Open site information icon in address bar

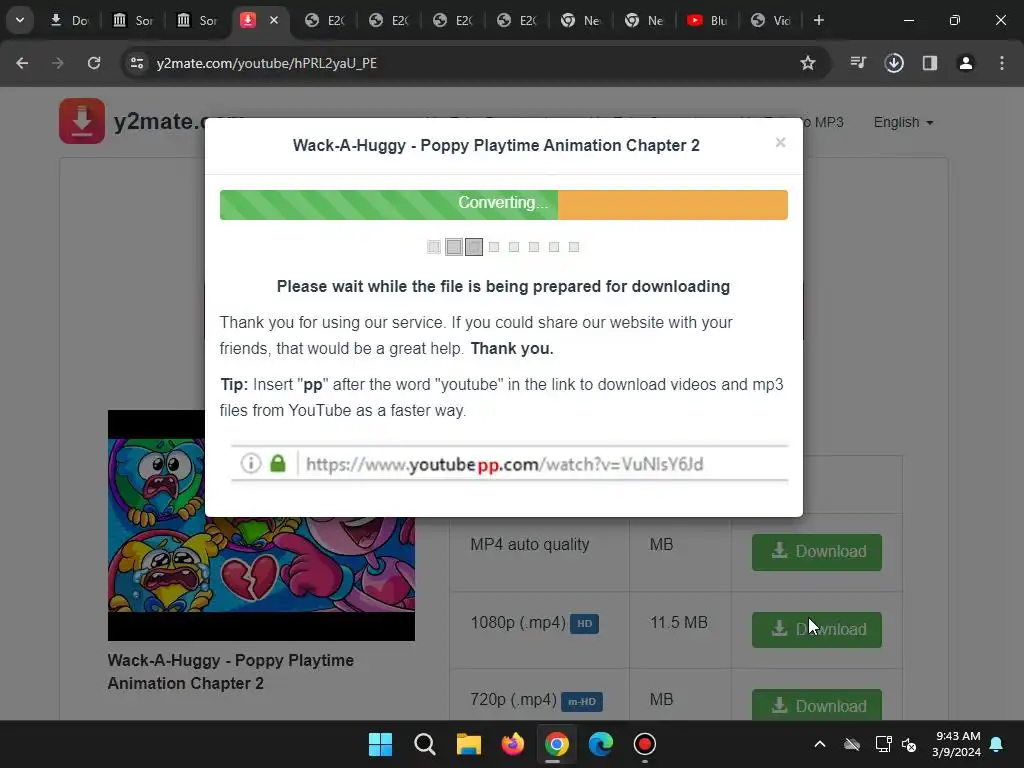point(136,63)
